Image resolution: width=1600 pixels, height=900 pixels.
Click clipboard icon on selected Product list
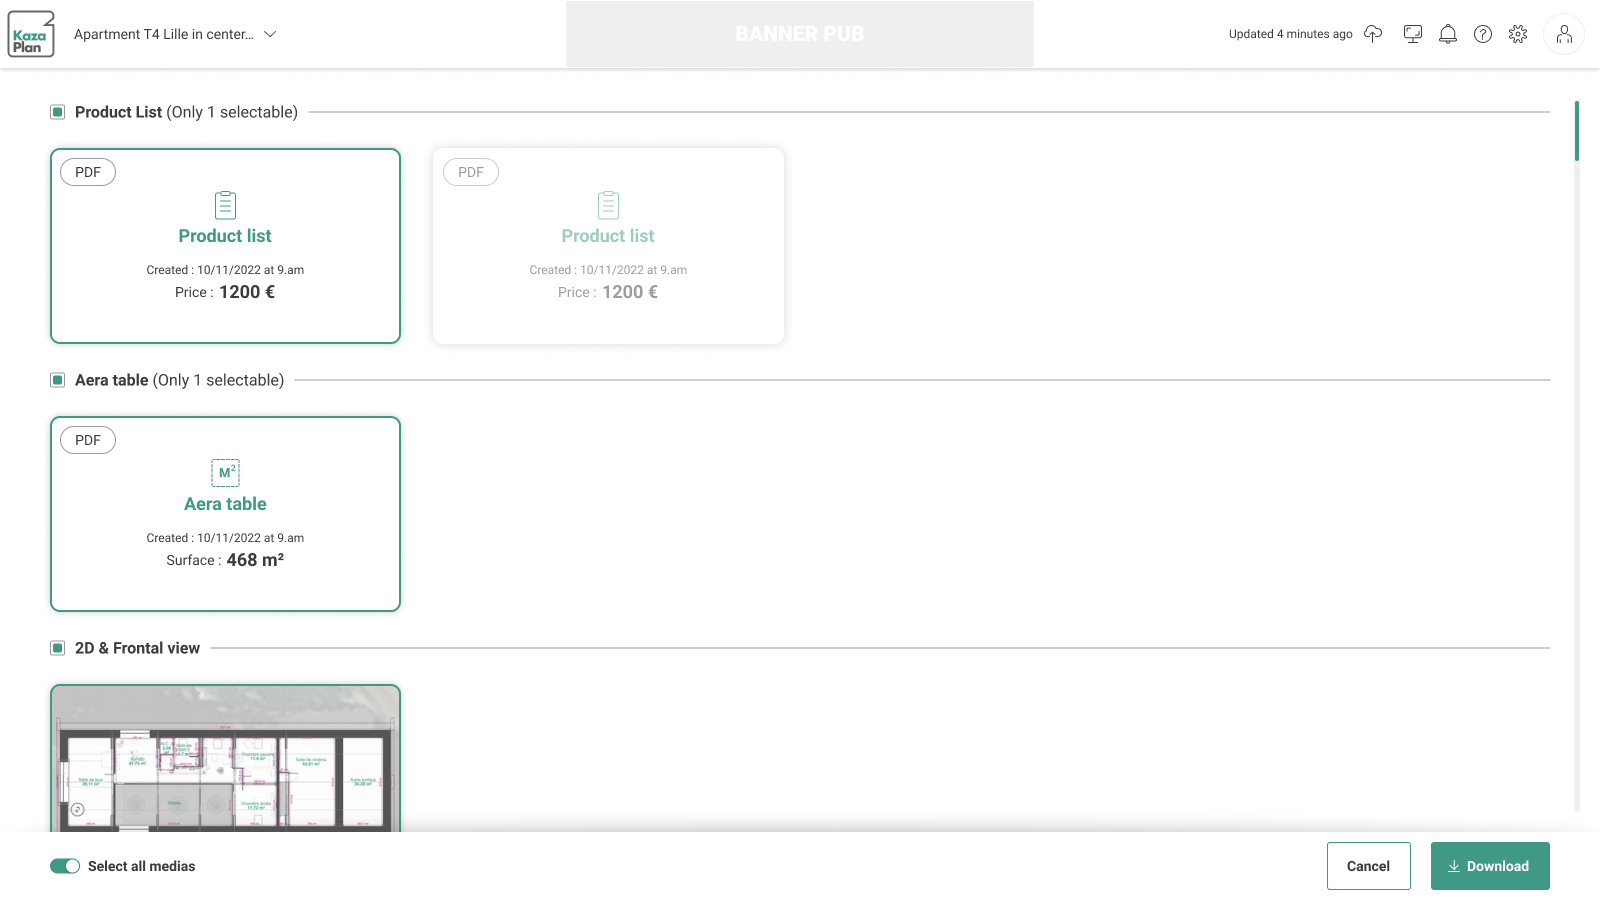coord(225,205)
